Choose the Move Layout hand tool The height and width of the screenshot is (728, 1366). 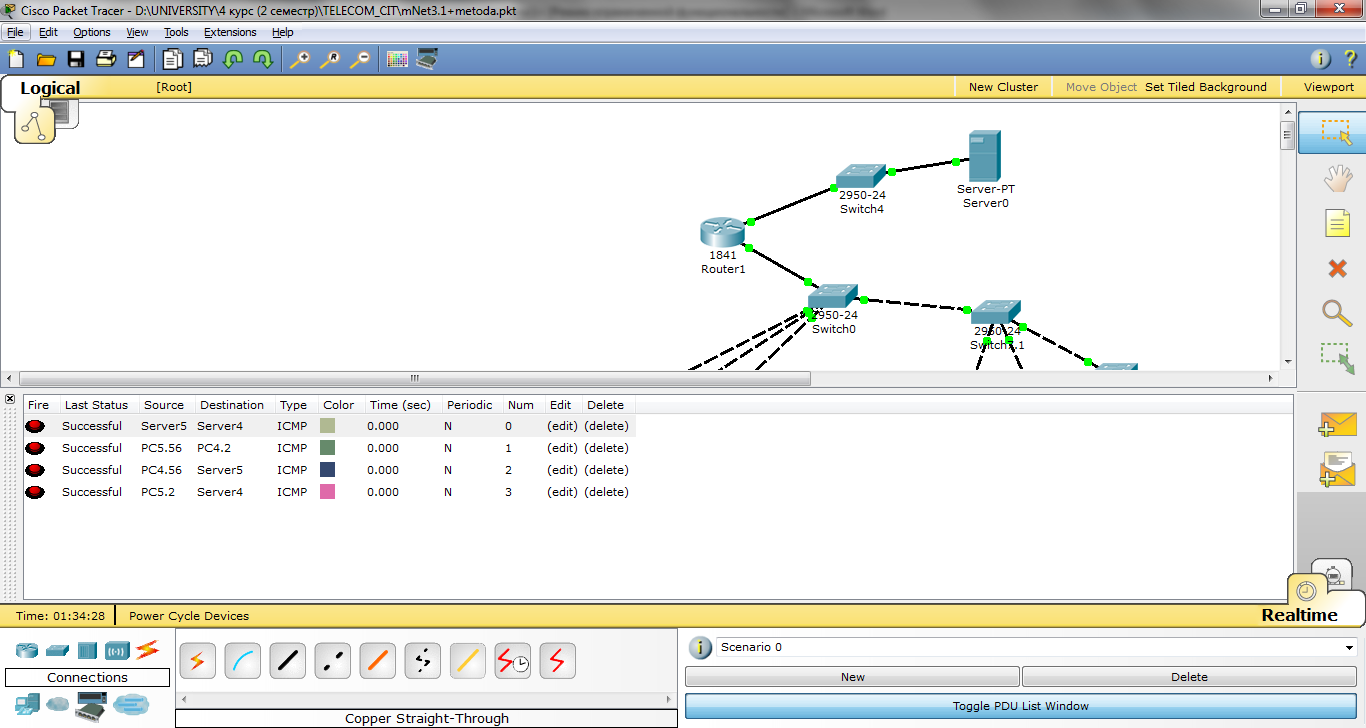pos(1337,178)
